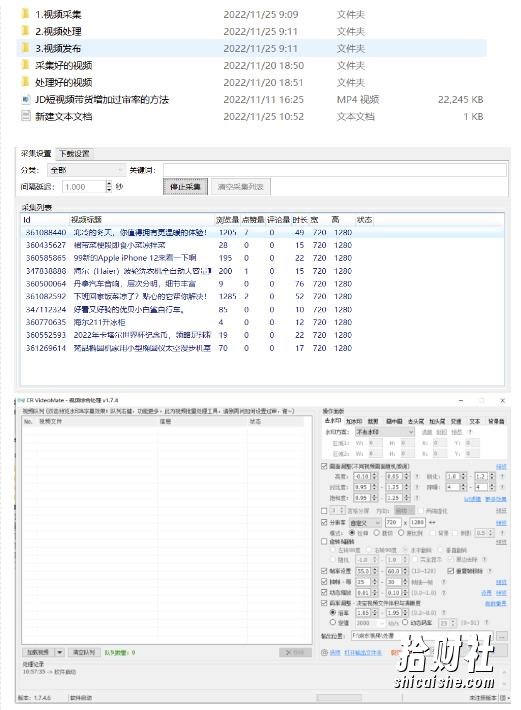Select the 定值 bitrate radio button
The width and height of the screenshot is (521, 710).
[x=333, y=623]
